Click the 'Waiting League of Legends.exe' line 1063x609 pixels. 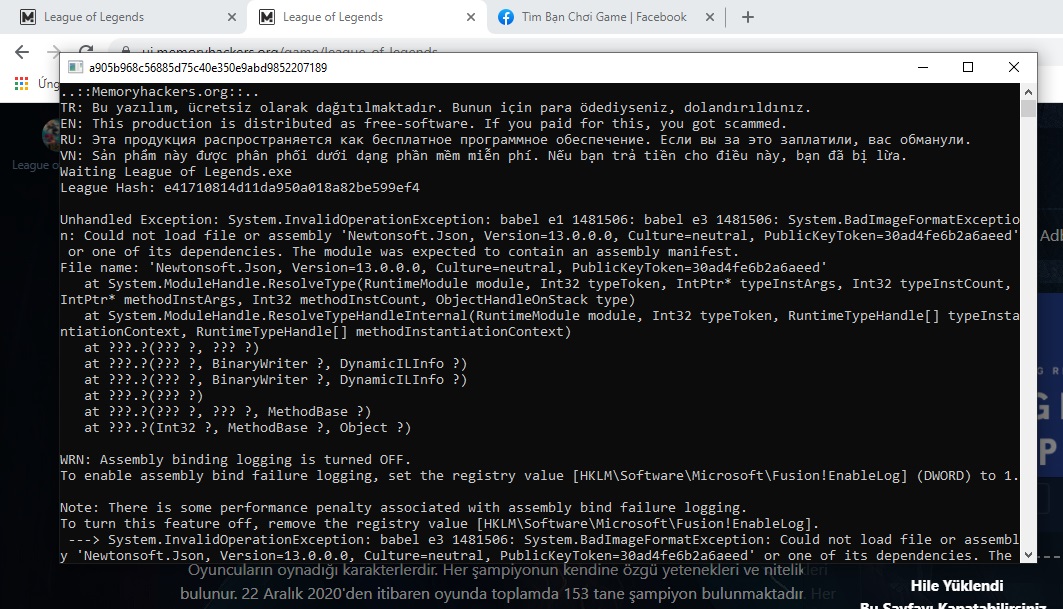click(176, 172)
